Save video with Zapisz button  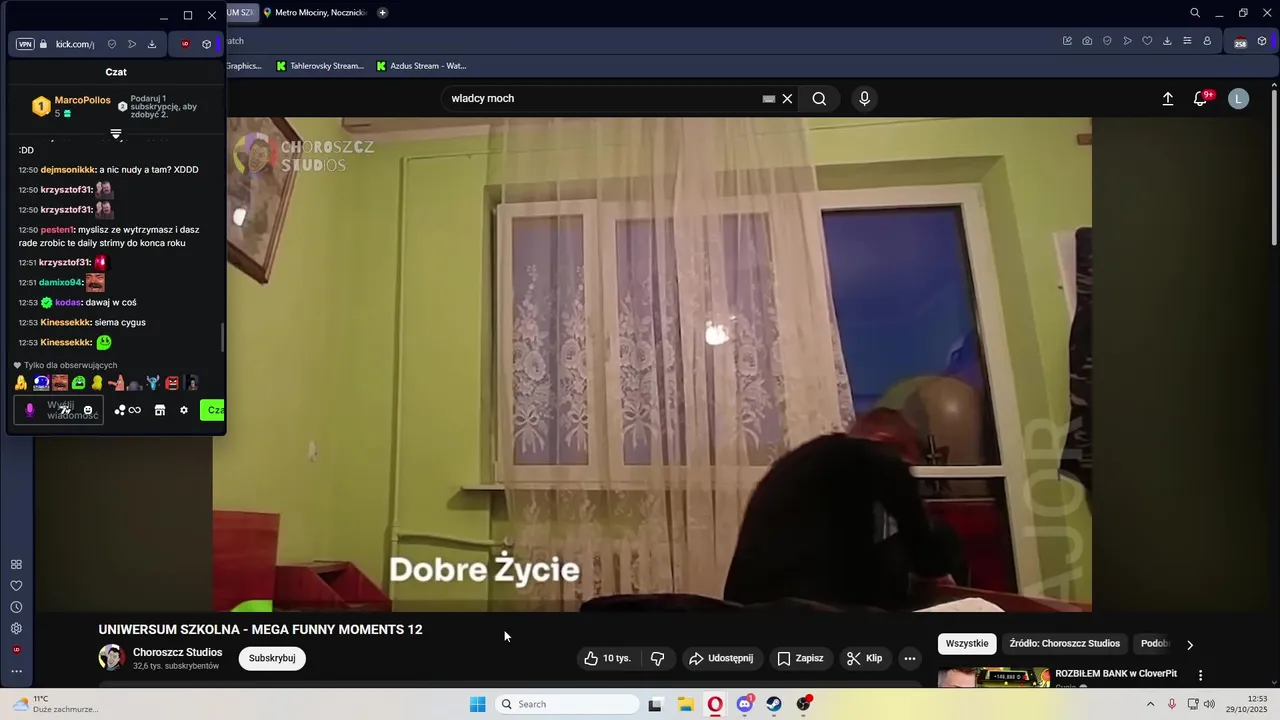pyautogui.click(x=800, y=658)
